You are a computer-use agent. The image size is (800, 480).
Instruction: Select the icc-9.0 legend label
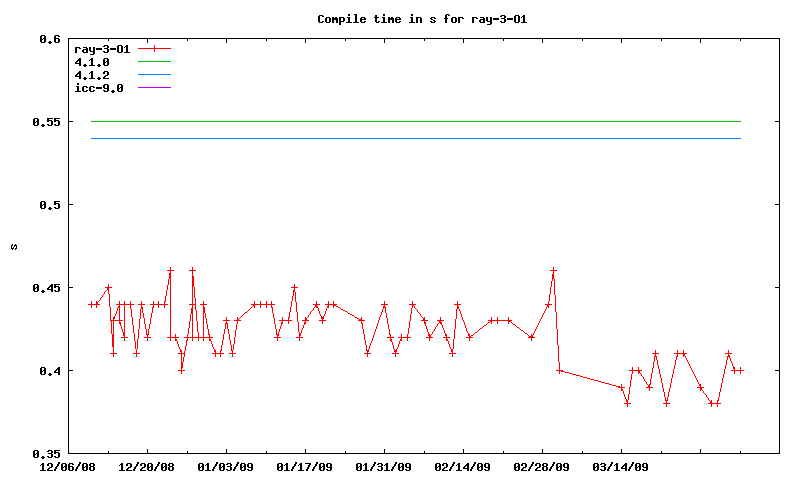click(x=99, y=88)
